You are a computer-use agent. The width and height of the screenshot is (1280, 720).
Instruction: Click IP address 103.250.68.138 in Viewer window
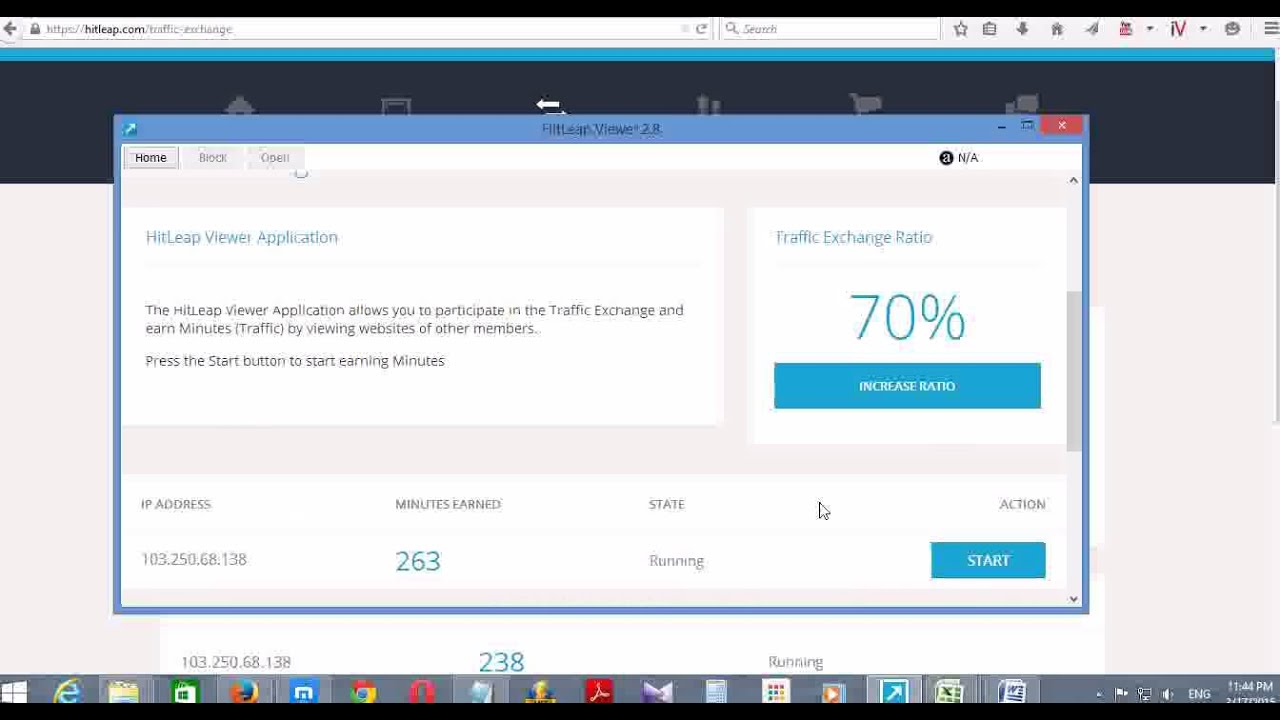(194, 559)
